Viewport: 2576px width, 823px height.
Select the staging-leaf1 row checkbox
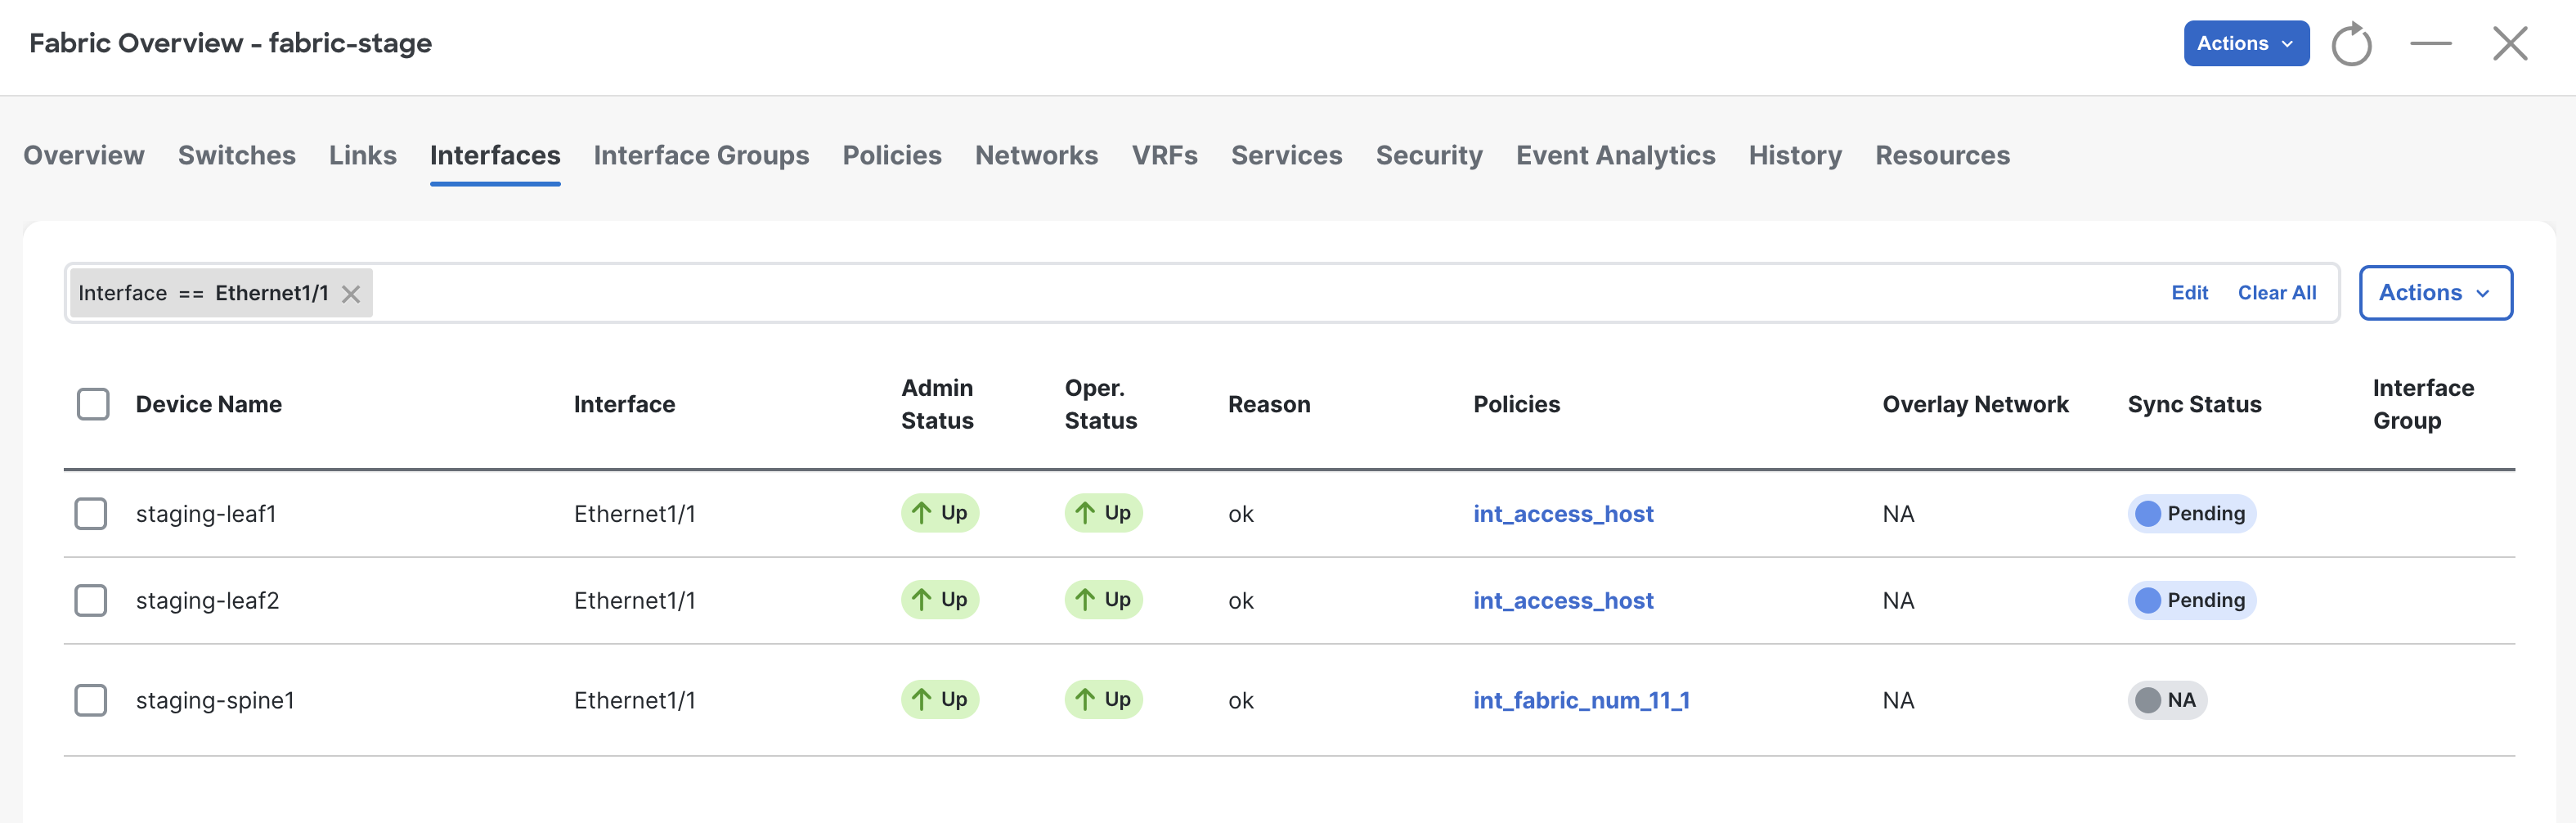91,514
